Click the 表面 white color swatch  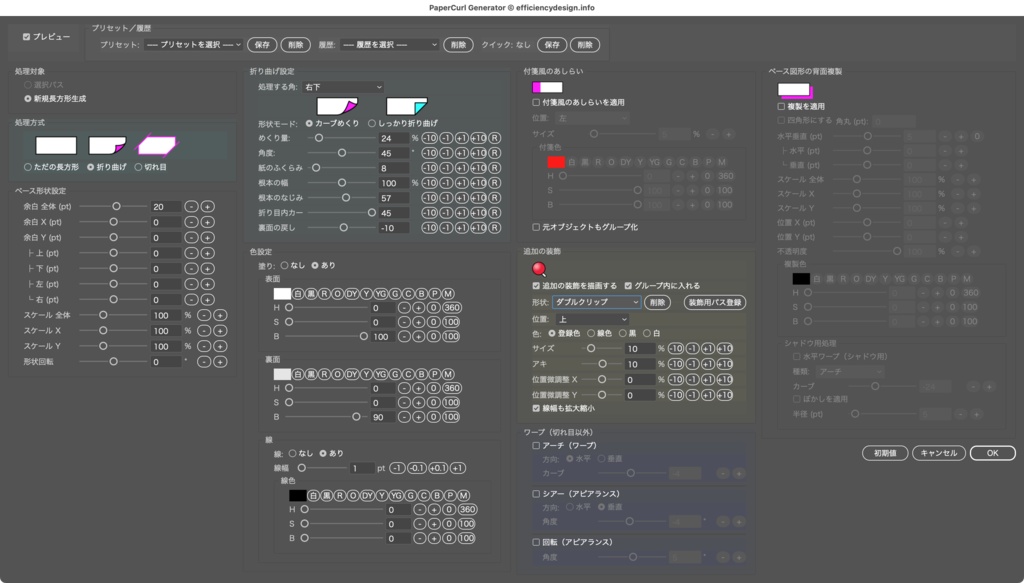282,294
